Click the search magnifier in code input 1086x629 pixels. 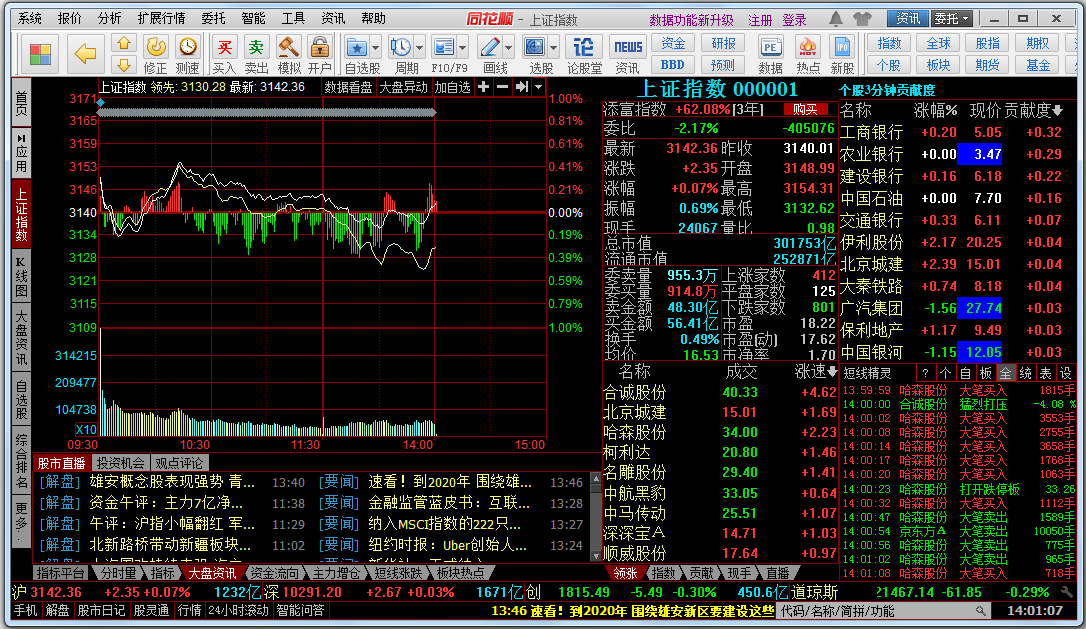[981, 611]
